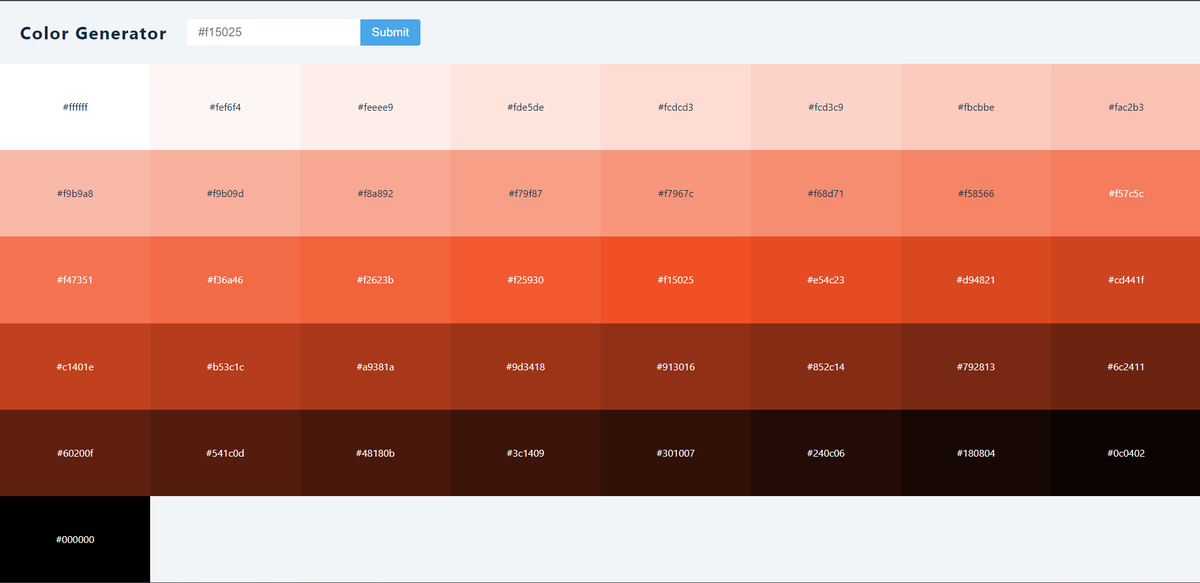This screenshot has height=583, width=1200.
Task: Select the #3c1409 color swatch
Action: click(x=525, y=453)
